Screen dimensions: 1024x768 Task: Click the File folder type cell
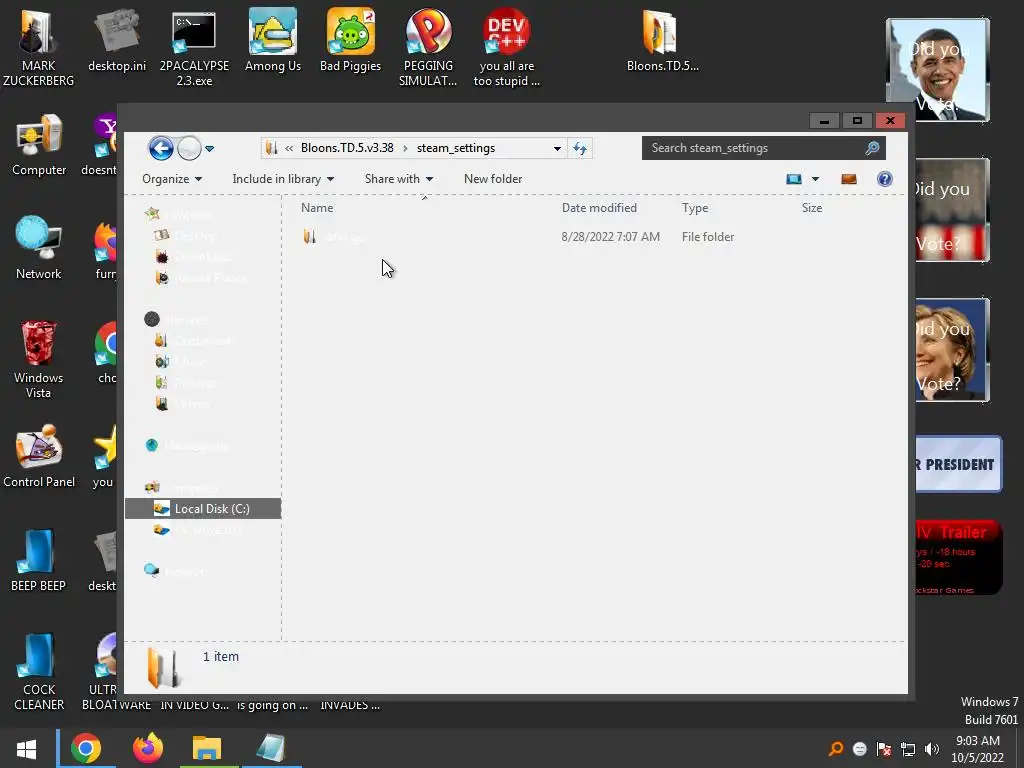tap(708, 236)
